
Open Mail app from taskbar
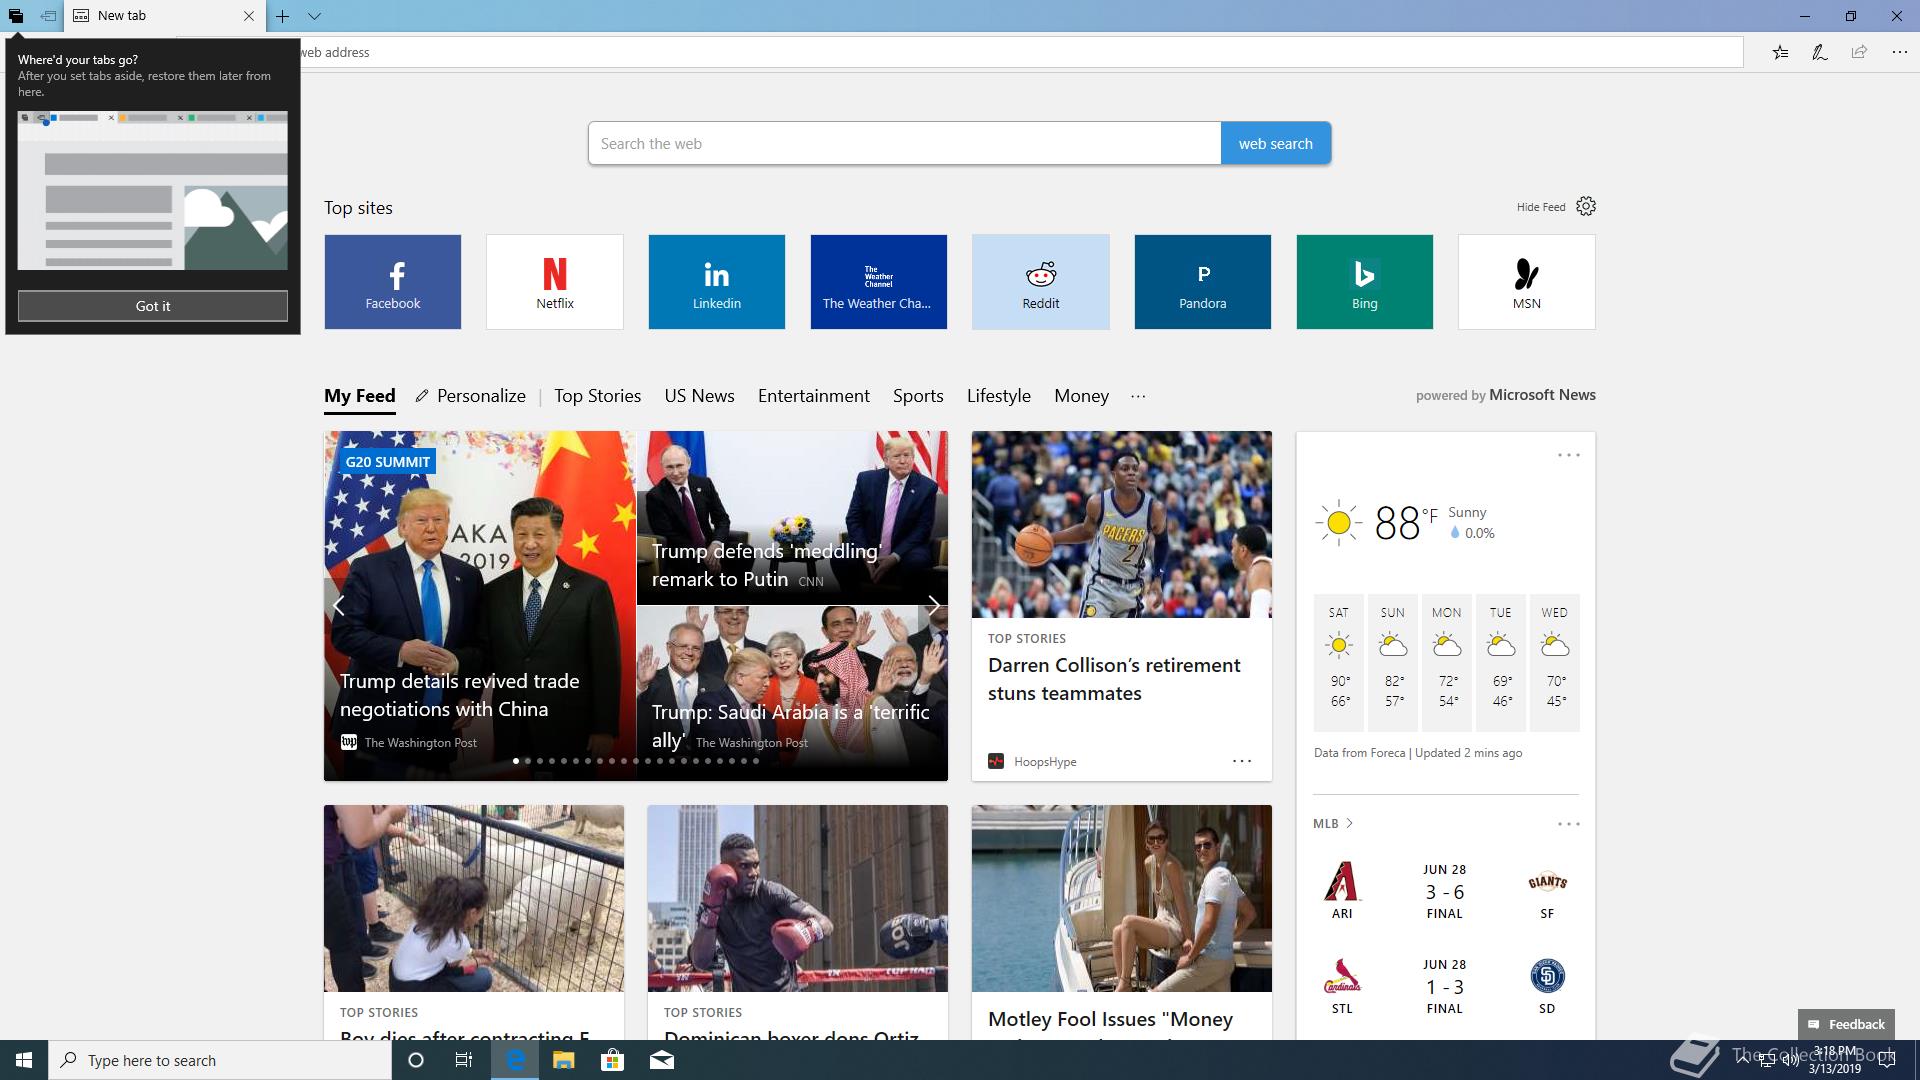pos(661,1060)
